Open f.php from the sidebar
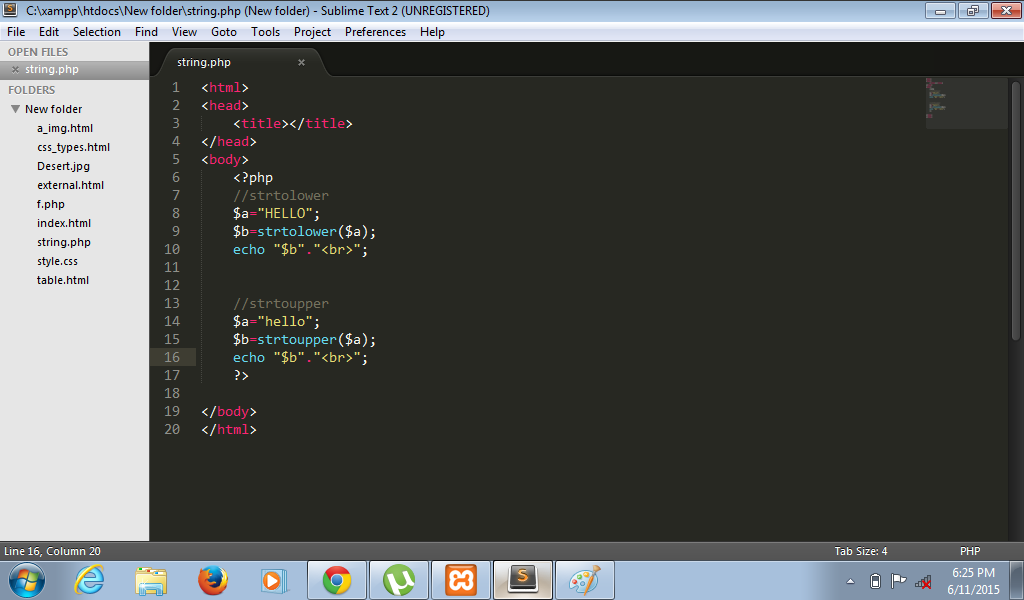The image size is (1024, 600). 51,204
